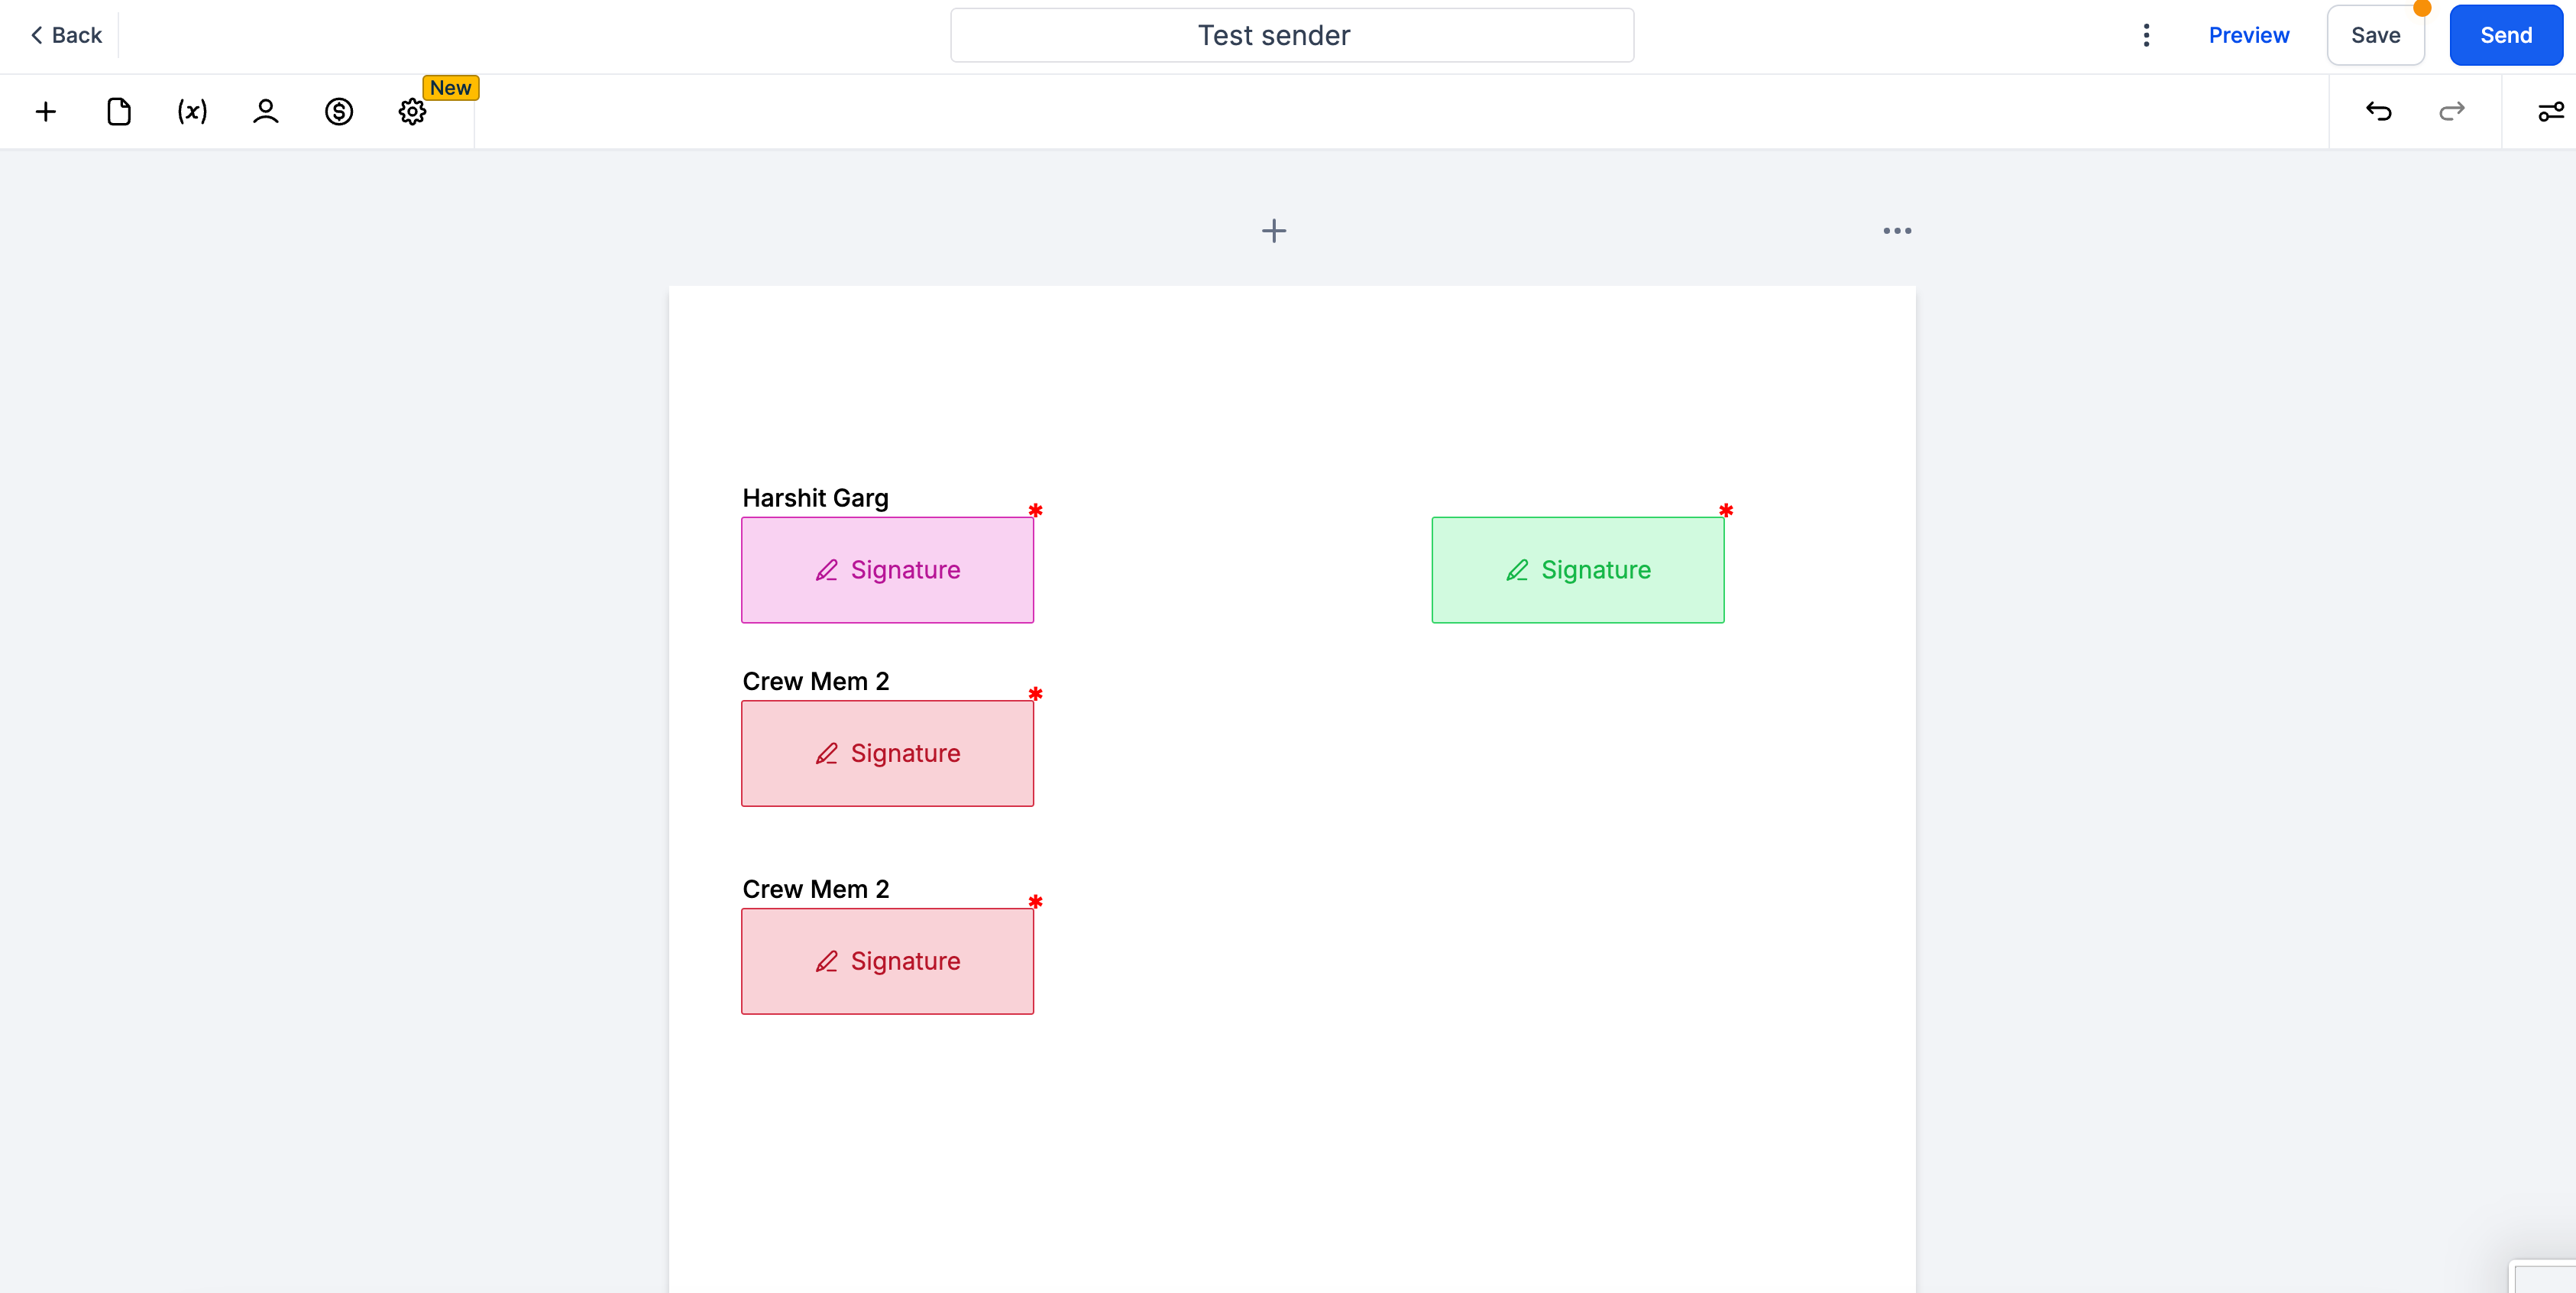Viewport: 2576px width, 1293px height.
Task: Toggle the right properties panel icon
Action: [2550, 111]
